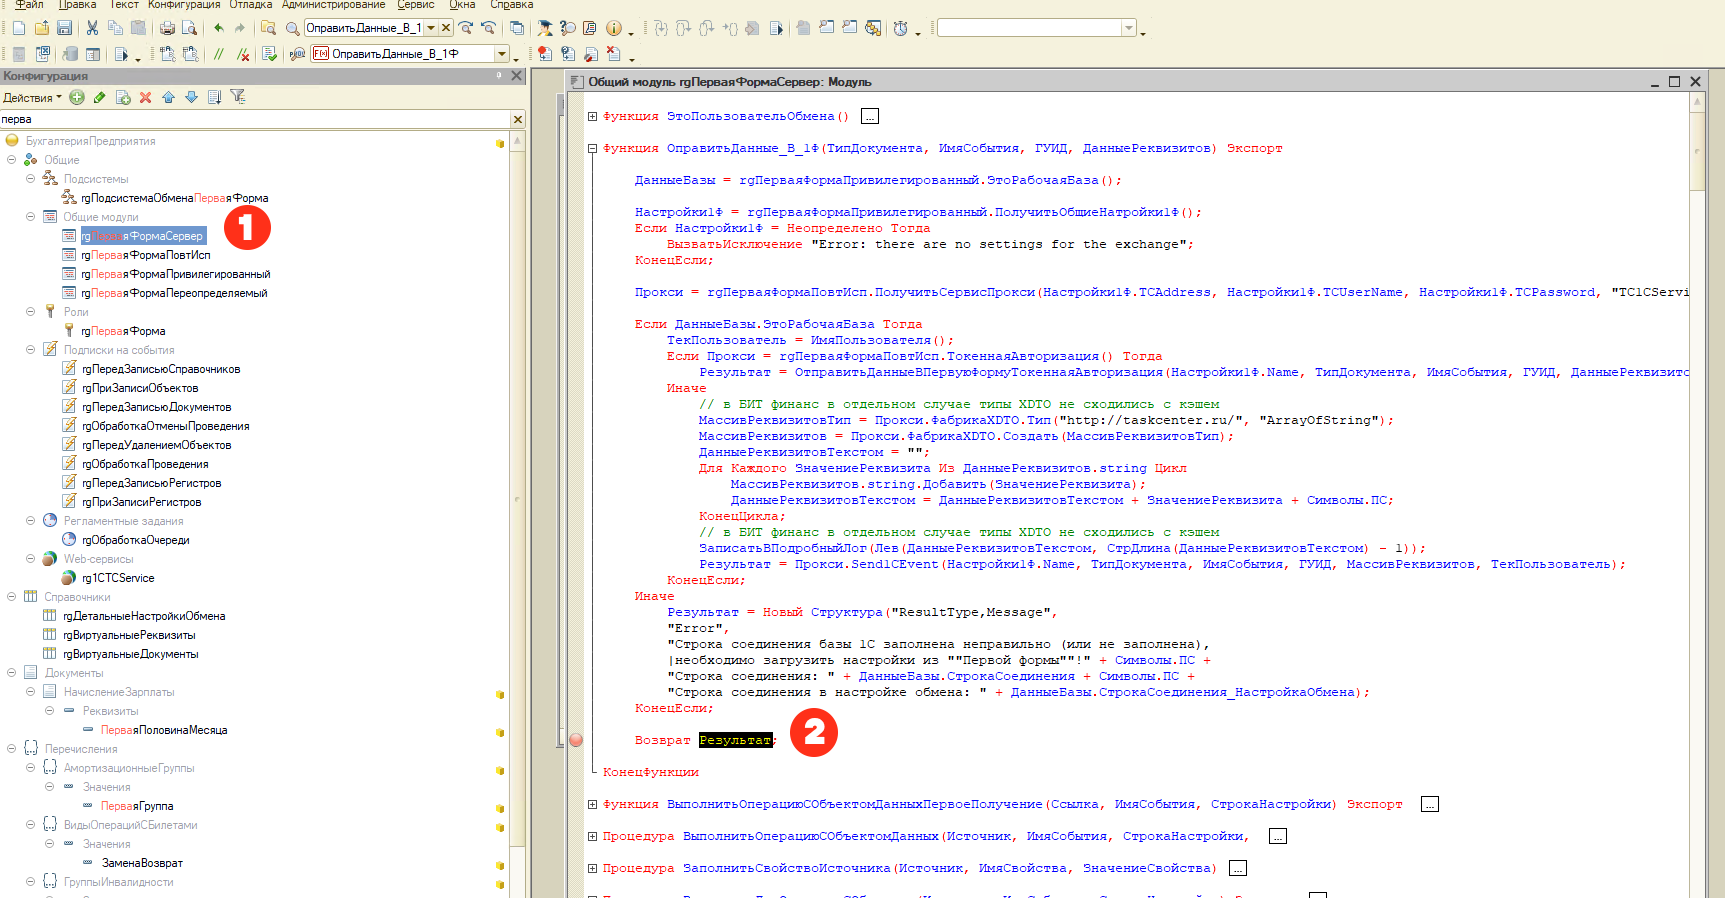Image resolution: width=1725 pixels, height=898 pixels.
Task: Click the search text combo field ОправитьДанные_В_1
Action: point(363,28)
